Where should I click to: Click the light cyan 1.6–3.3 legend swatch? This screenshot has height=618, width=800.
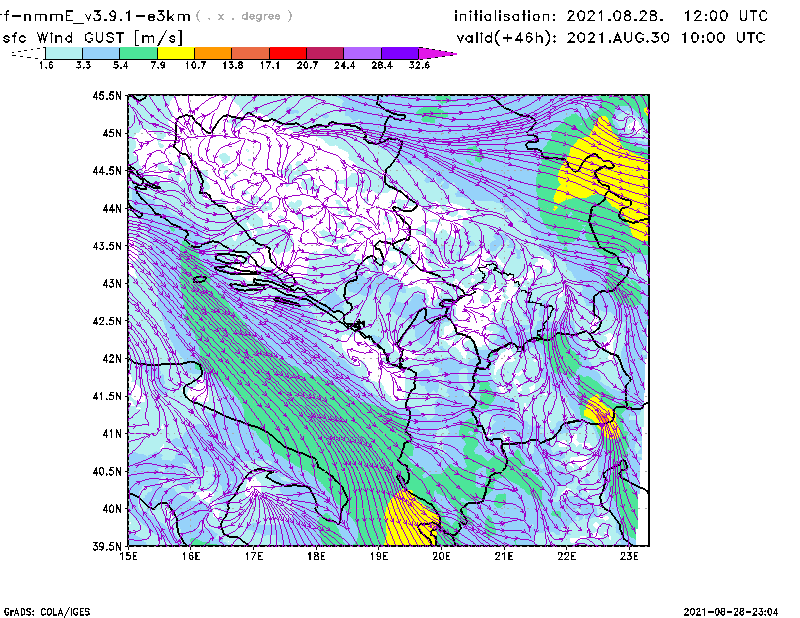(x=64, y=53)
